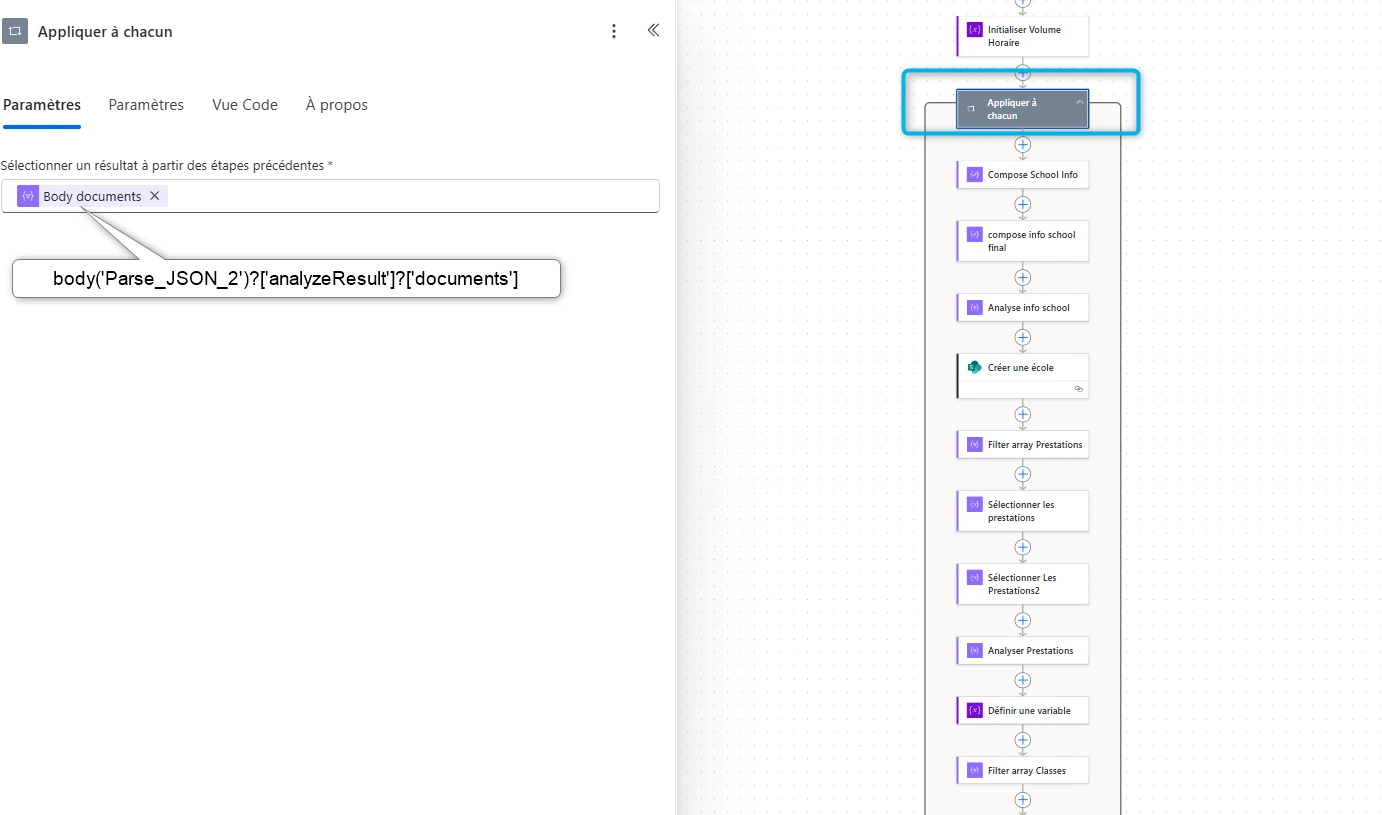Screen dimensions: 1382x815
Task: Add step between Initialiser Volume Horaire and Appliquer à chacun
Action: click(x=1022, y=72)
